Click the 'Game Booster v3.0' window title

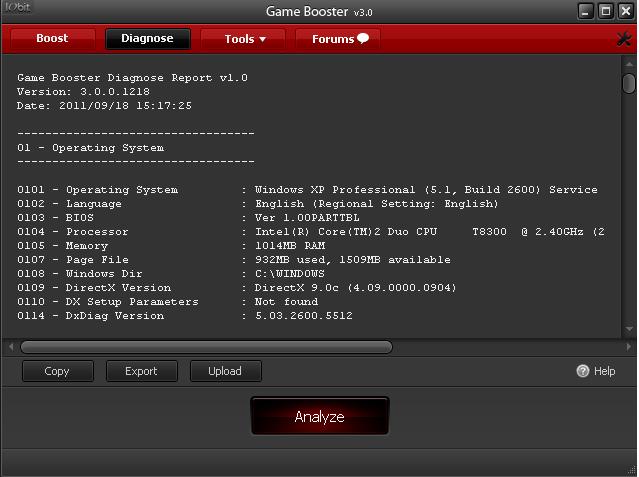tap(319, 11)
